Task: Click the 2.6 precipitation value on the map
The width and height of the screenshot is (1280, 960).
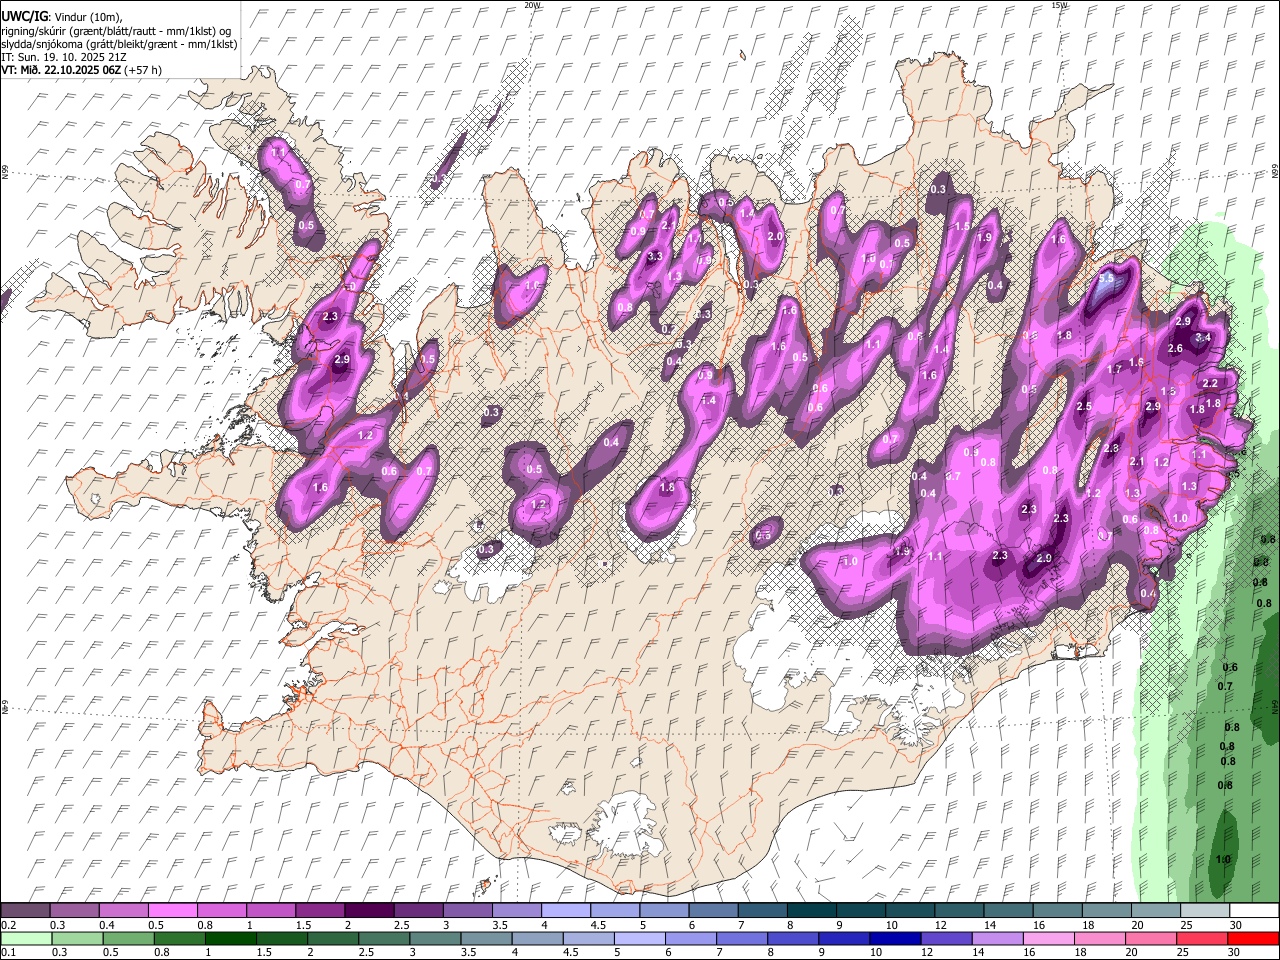Action: coord(1175,349)
